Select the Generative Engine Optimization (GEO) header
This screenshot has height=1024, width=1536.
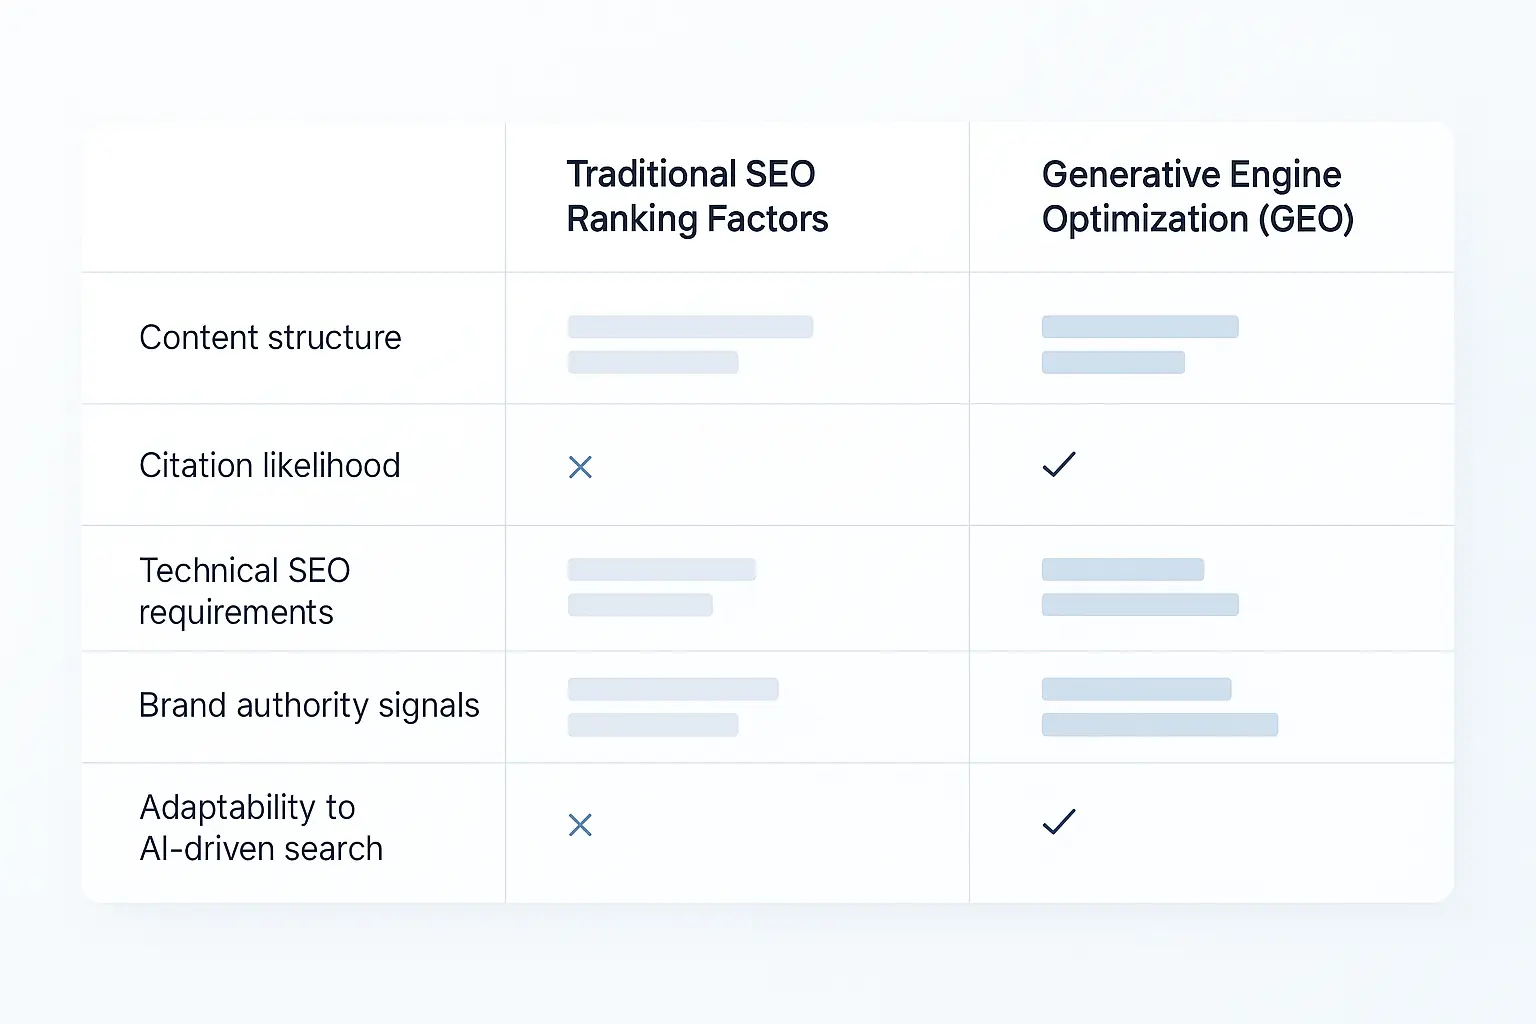point(1198,197)
